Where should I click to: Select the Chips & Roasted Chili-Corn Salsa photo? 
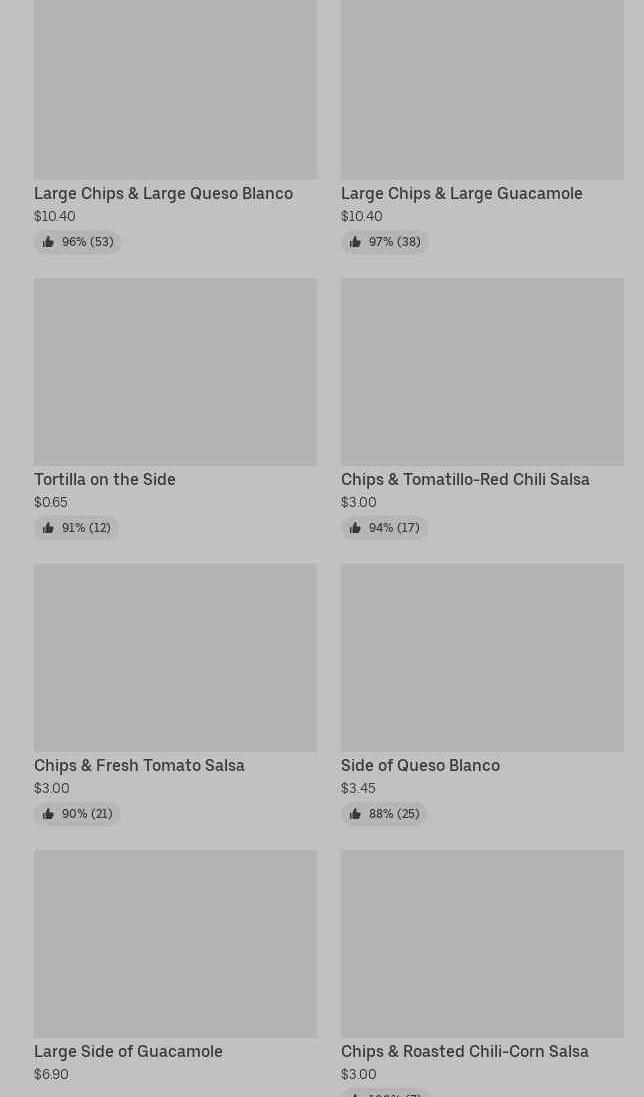[x=482, y=944]
